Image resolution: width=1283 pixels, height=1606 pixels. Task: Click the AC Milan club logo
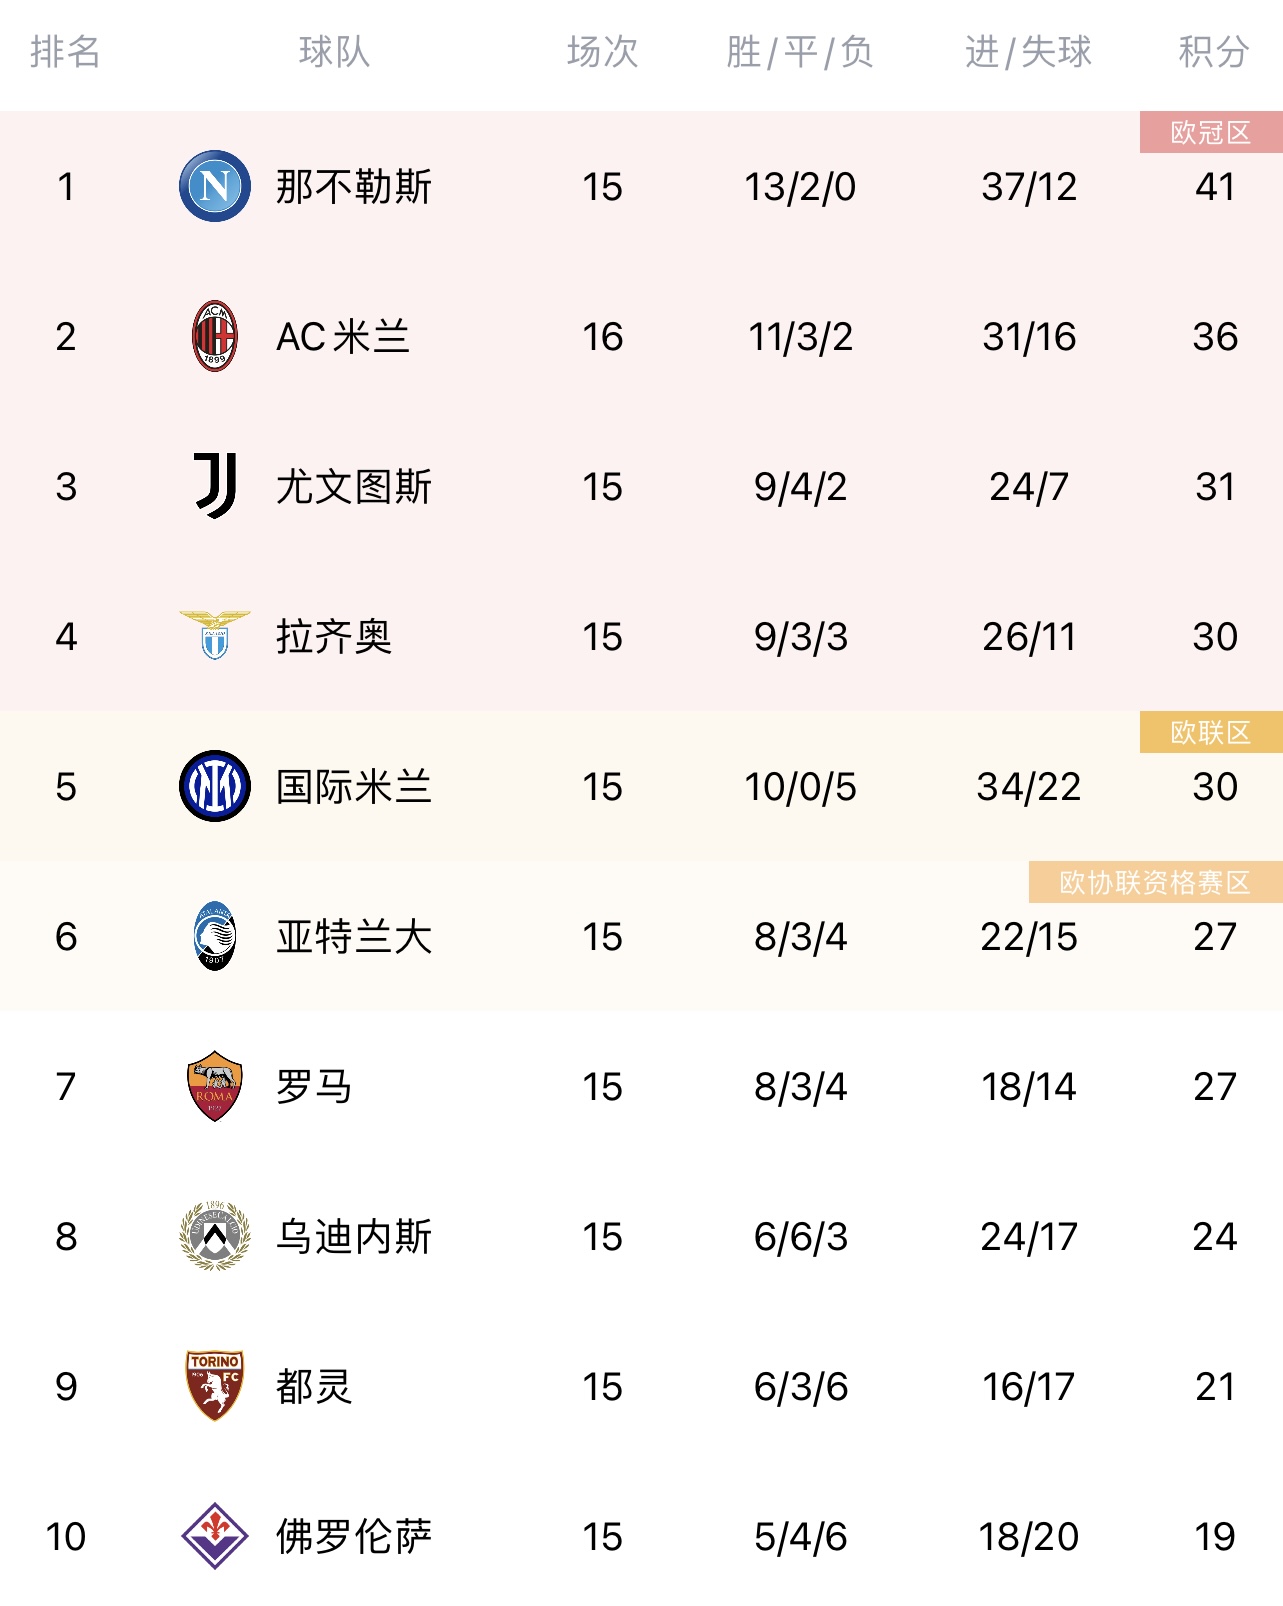(x=215, y=336)
